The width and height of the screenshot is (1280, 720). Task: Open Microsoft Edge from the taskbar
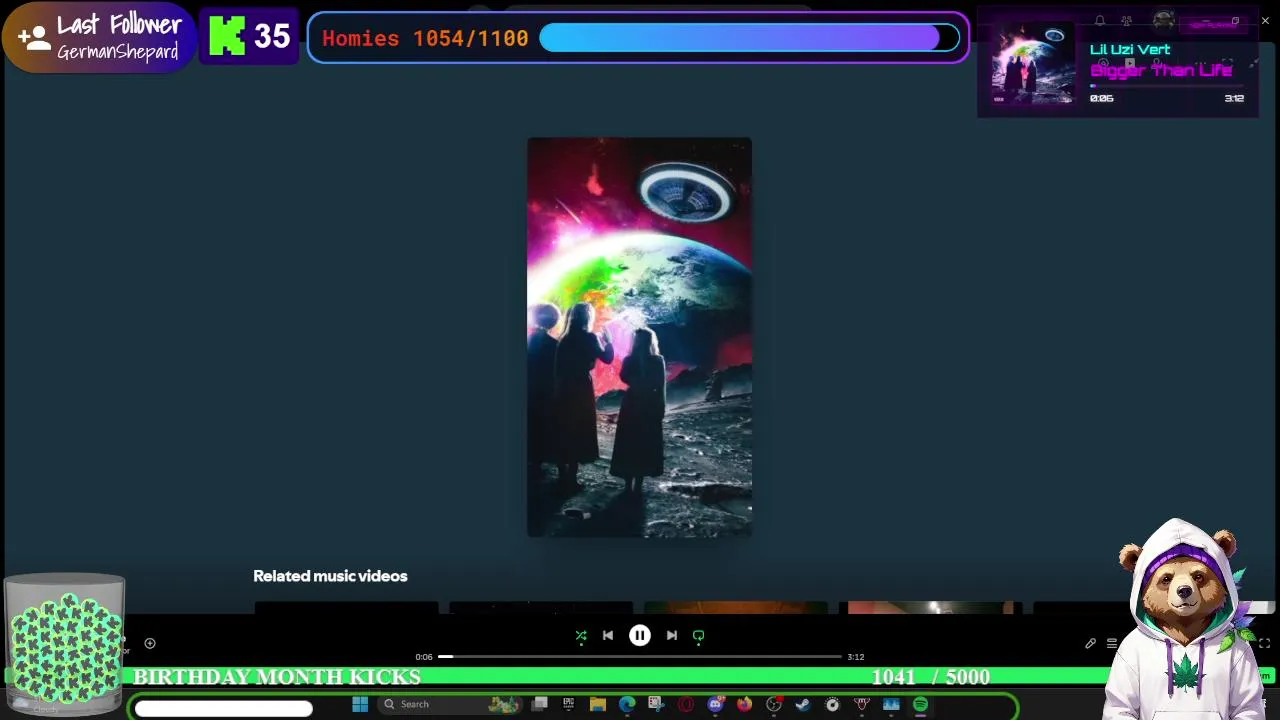click(627, 704)
